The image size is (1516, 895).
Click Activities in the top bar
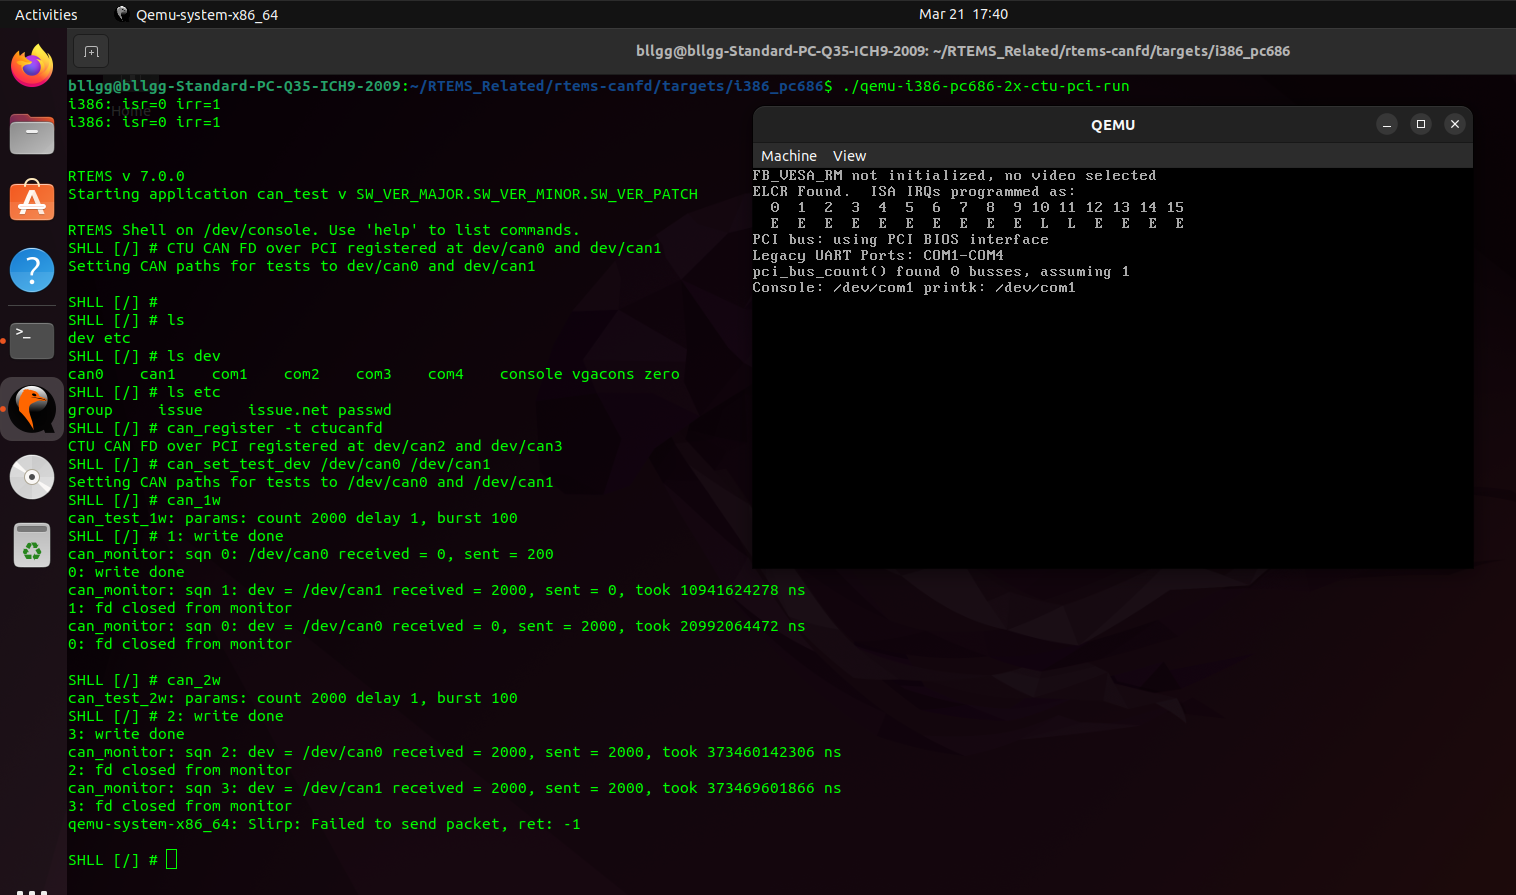pos(46,15)
